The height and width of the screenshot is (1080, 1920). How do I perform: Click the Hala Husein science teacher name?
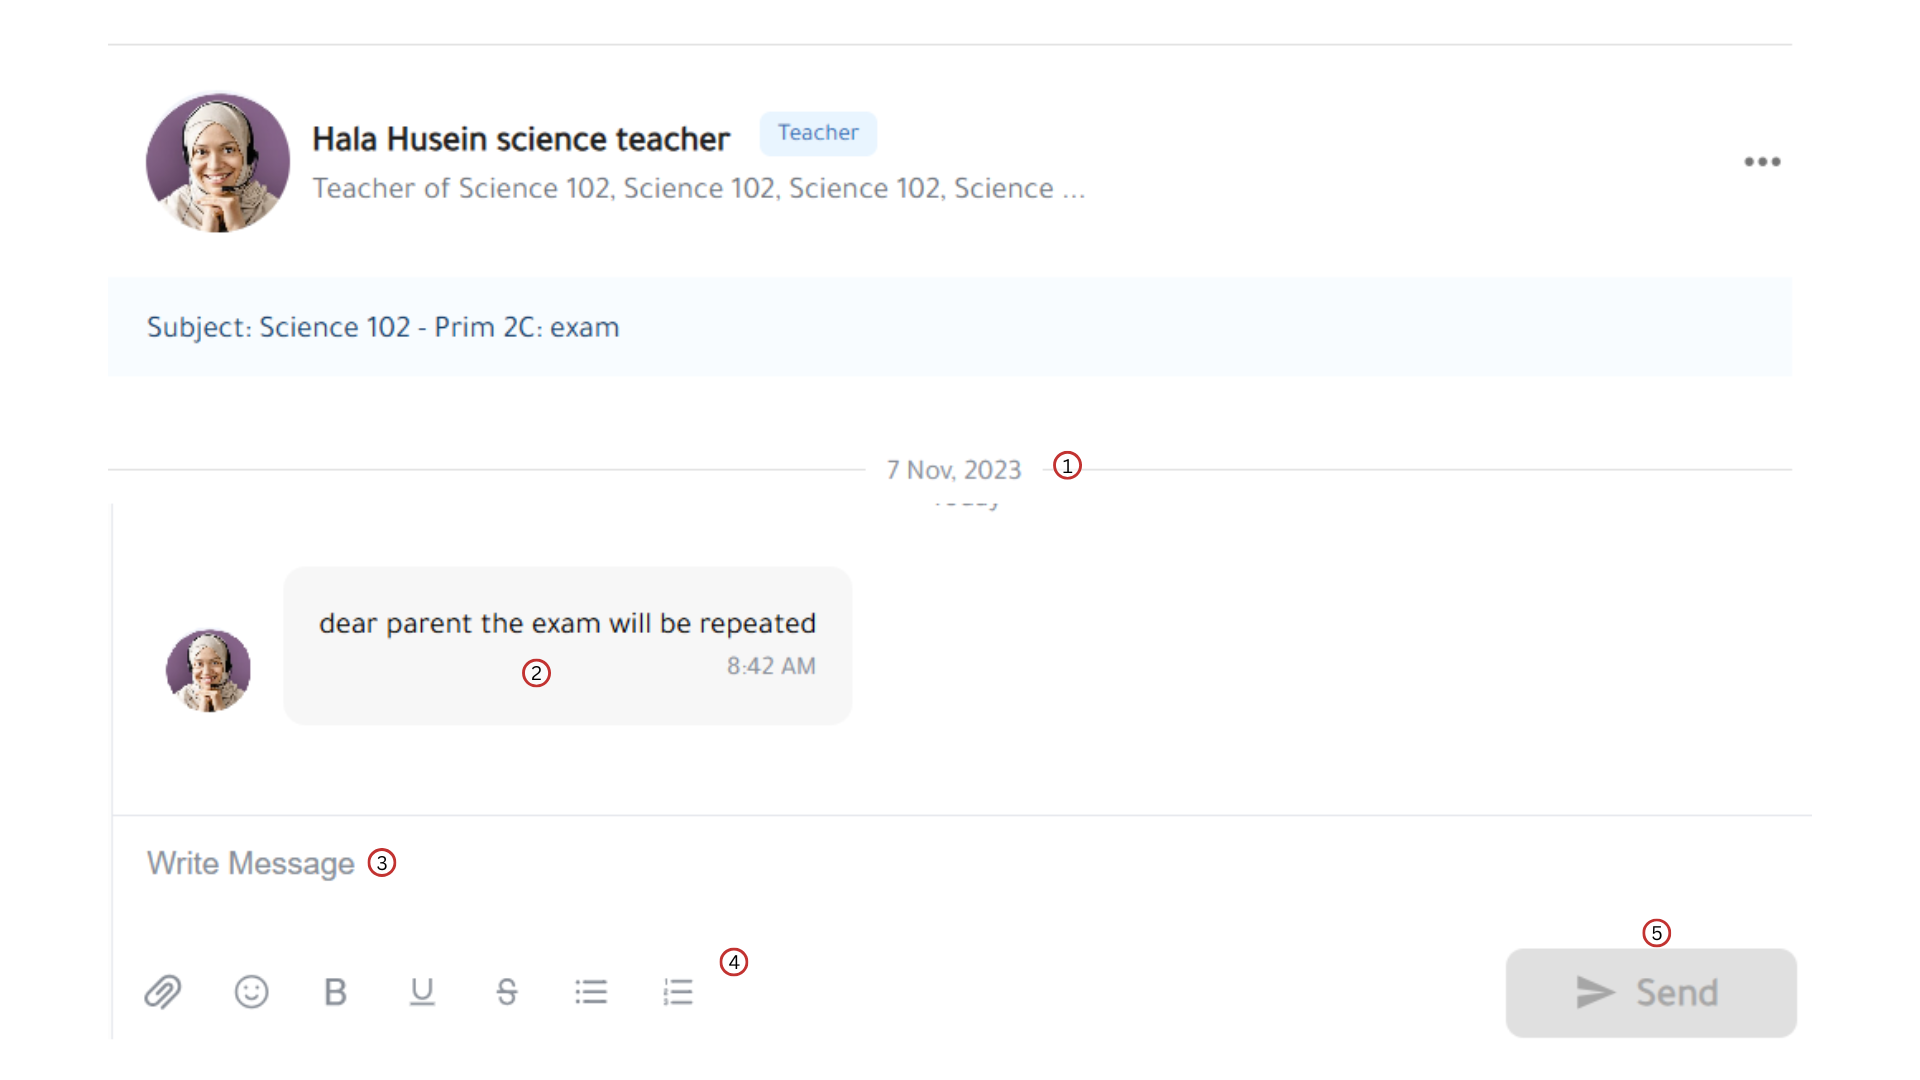point(521,139)
